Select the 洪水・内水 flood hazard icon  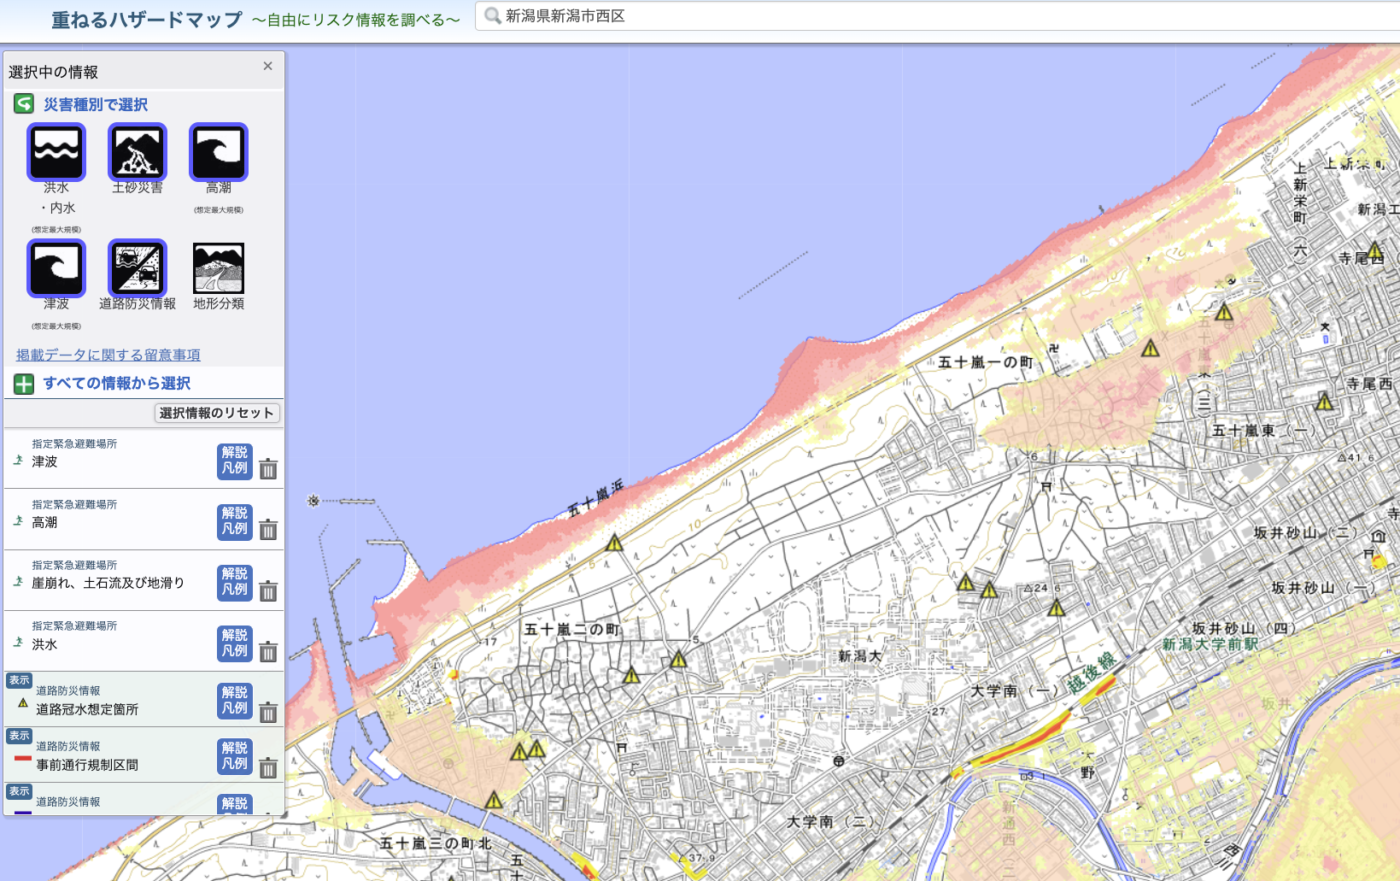coord(56,152)
